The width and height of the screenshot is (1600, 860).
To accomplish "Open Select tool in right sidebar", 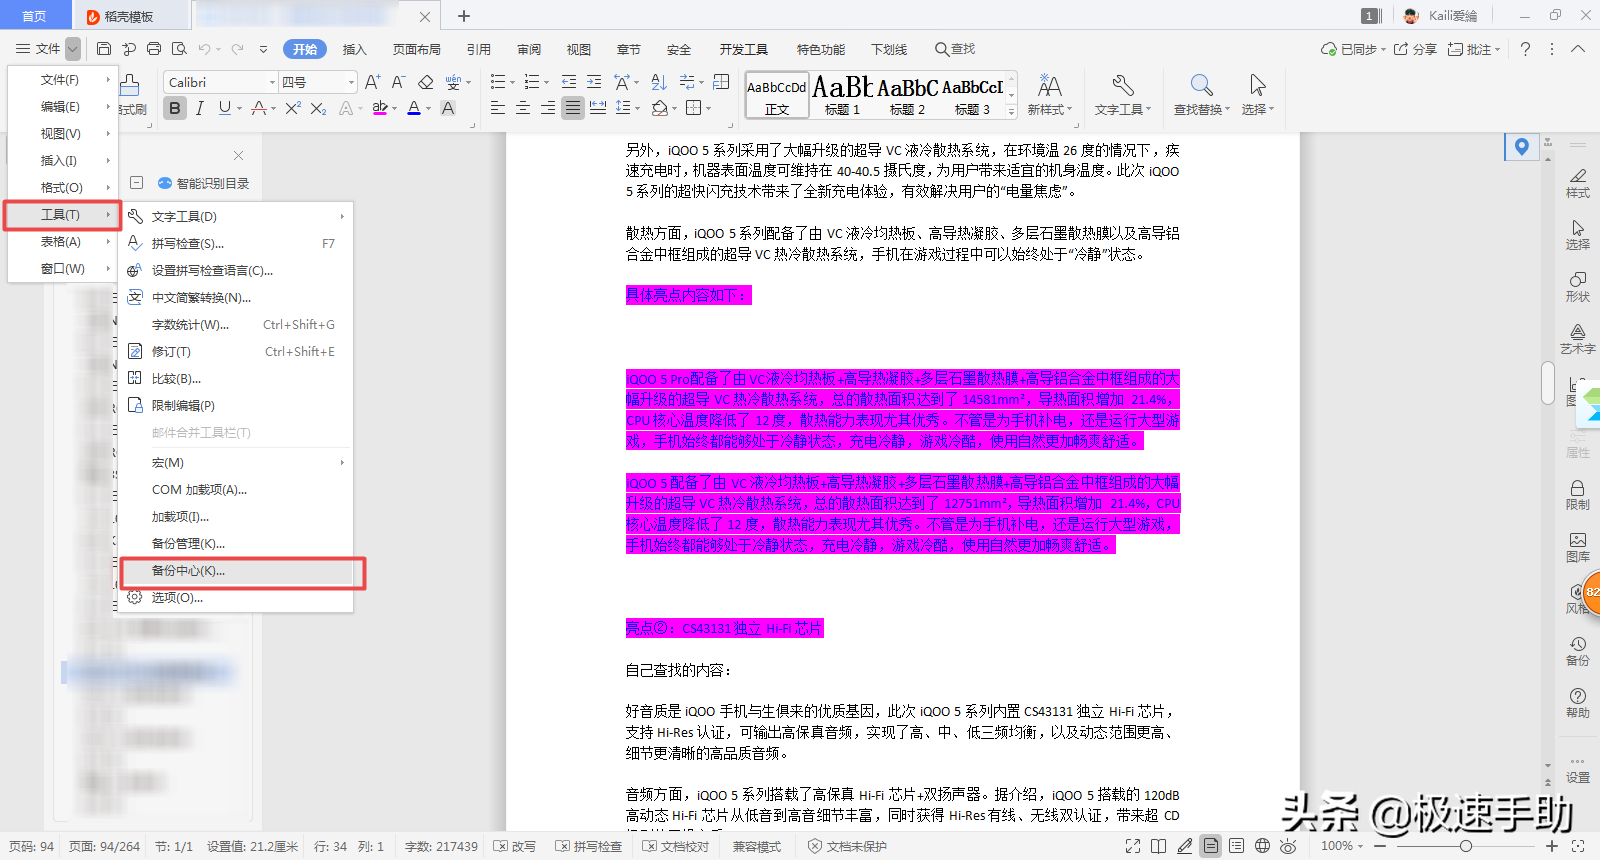I will click(x=1578, y=234).
